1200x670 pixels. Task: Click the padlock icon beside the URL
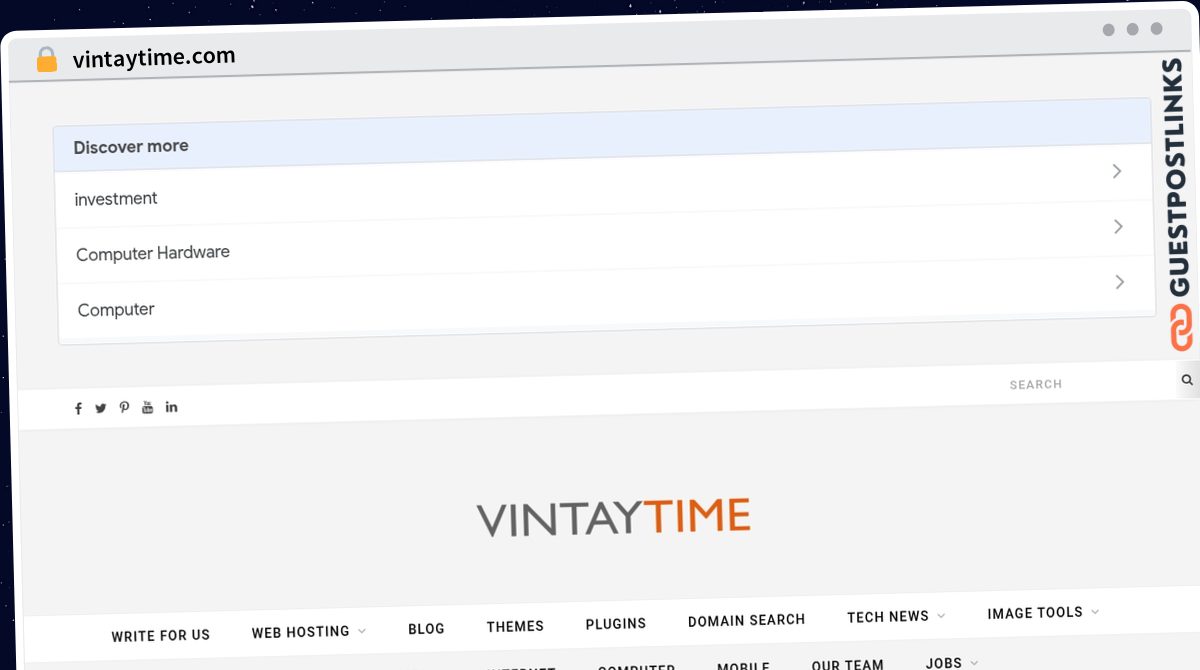click(x=46, y=60)
